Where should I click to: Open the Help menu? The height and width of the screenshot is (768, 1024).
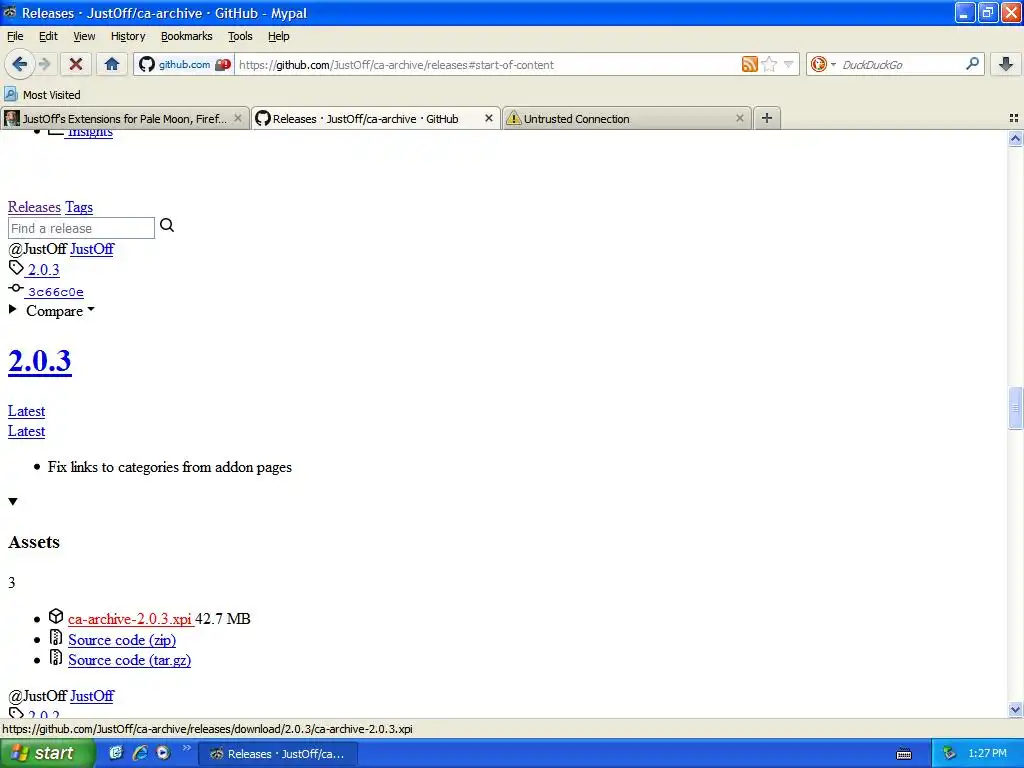(x=279, y=36)
